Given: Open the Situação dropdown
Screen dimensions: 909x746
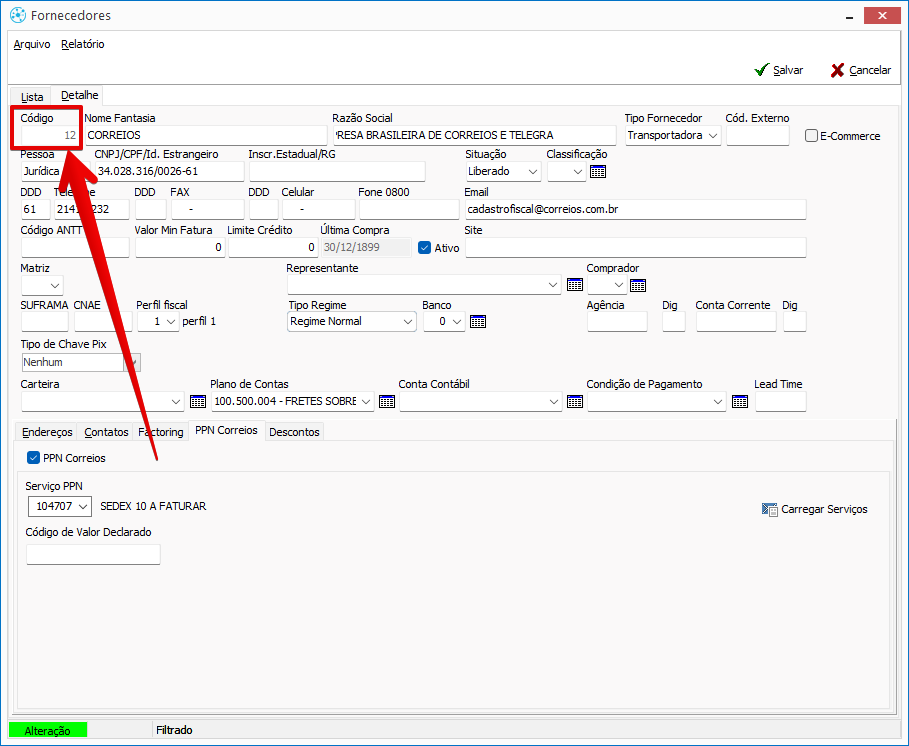Looking at the screenshot, I should (533, 172).
